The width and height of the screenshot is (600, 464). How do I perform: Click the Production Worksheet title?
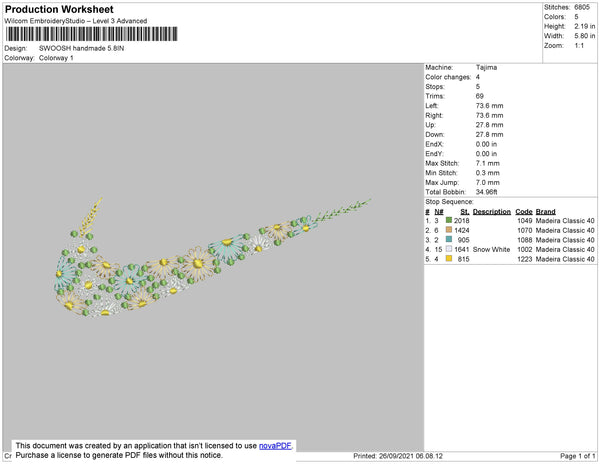(59, 9)
